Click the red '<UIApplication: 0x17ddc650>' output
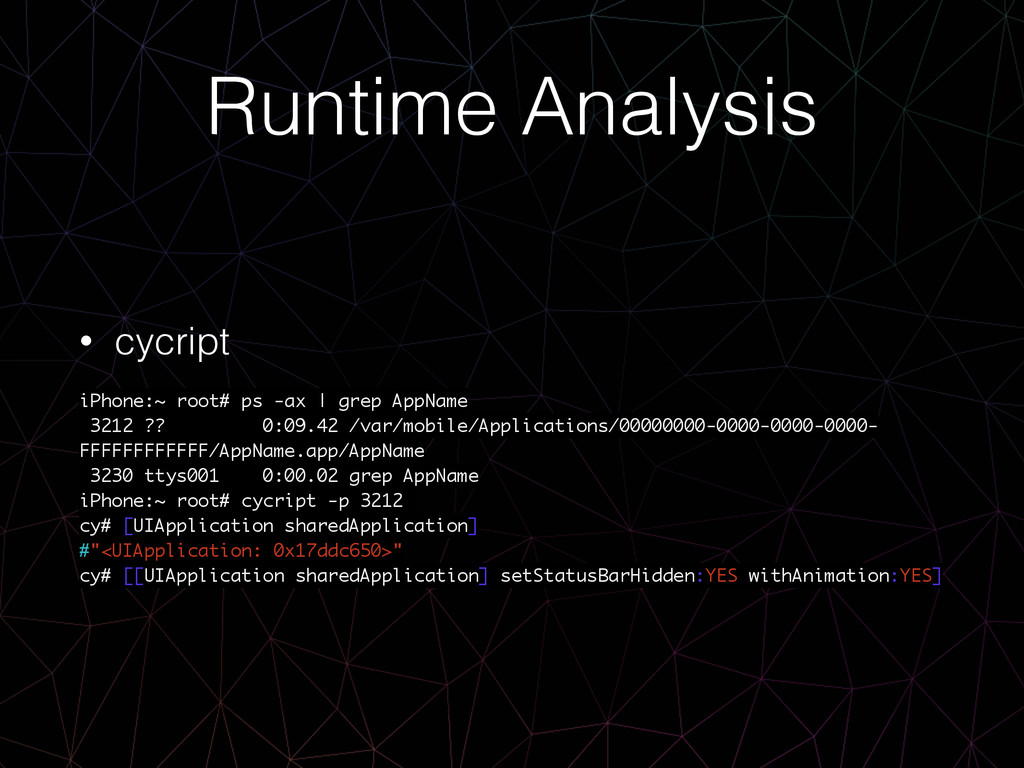Screen dimensions: 1024x768 coord(246,551)
